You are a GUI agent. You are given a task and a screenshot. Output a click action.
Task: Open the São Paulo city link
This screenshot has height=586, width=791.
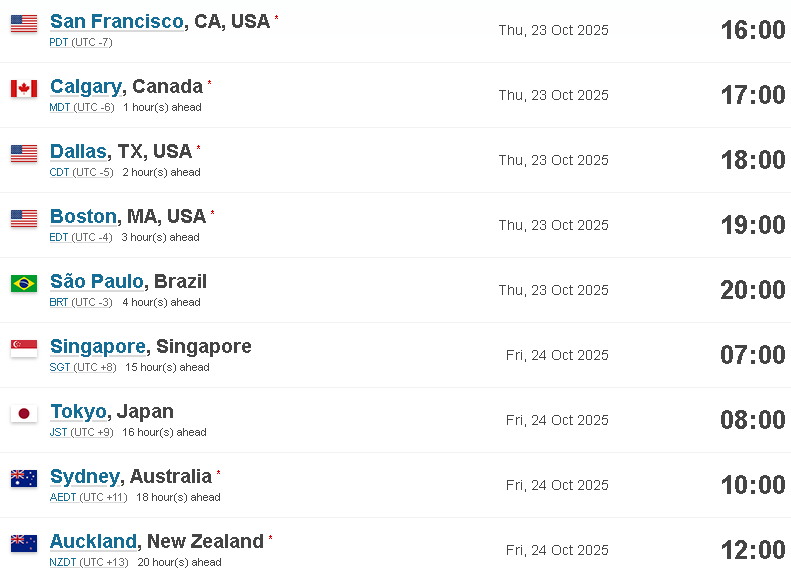point(97,281)
